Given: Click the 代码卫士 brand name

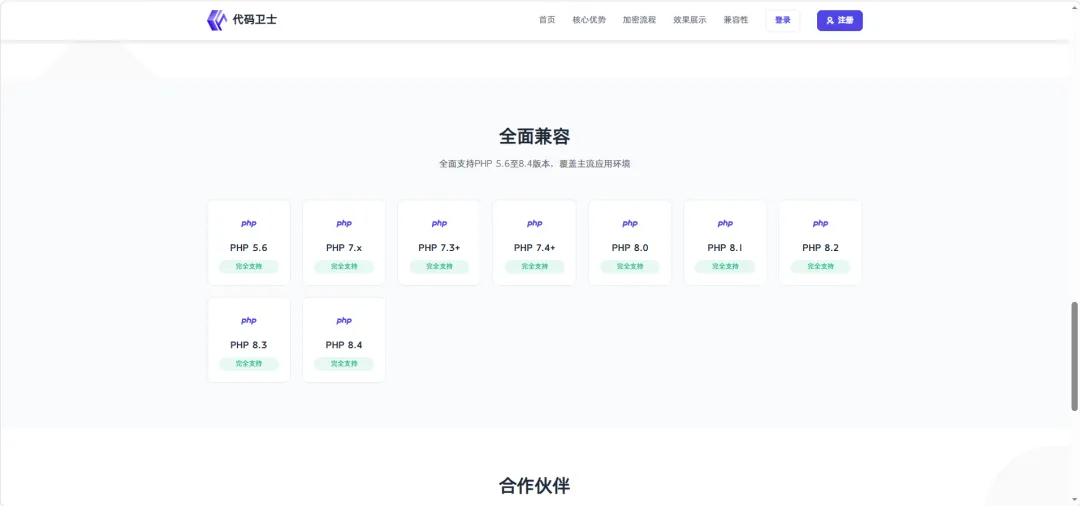Looking at the screenshot, I should coord(255,20).
